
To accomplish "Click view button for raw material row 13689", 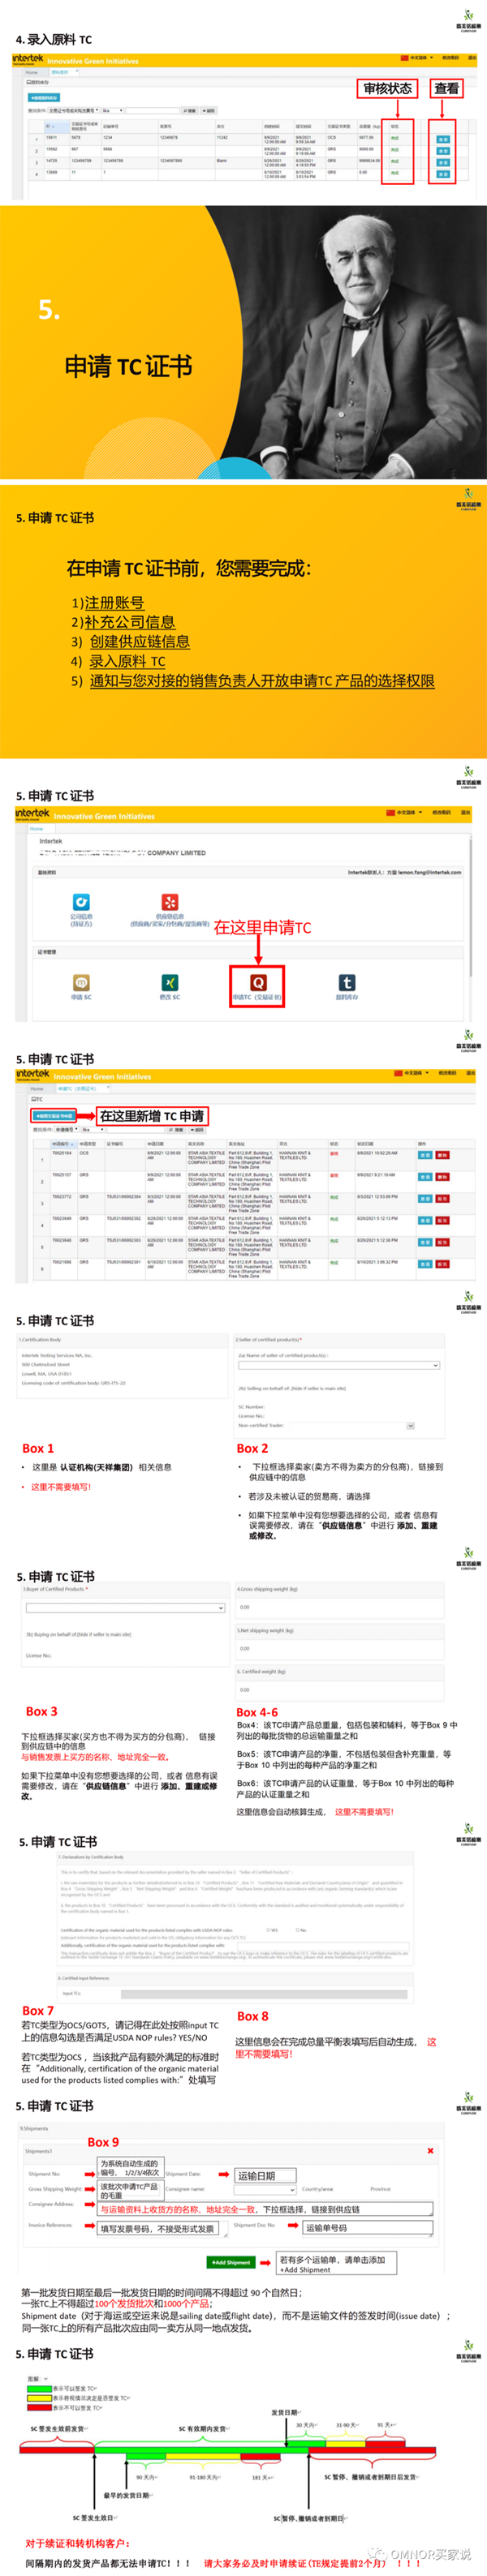I will click(443, 174).
